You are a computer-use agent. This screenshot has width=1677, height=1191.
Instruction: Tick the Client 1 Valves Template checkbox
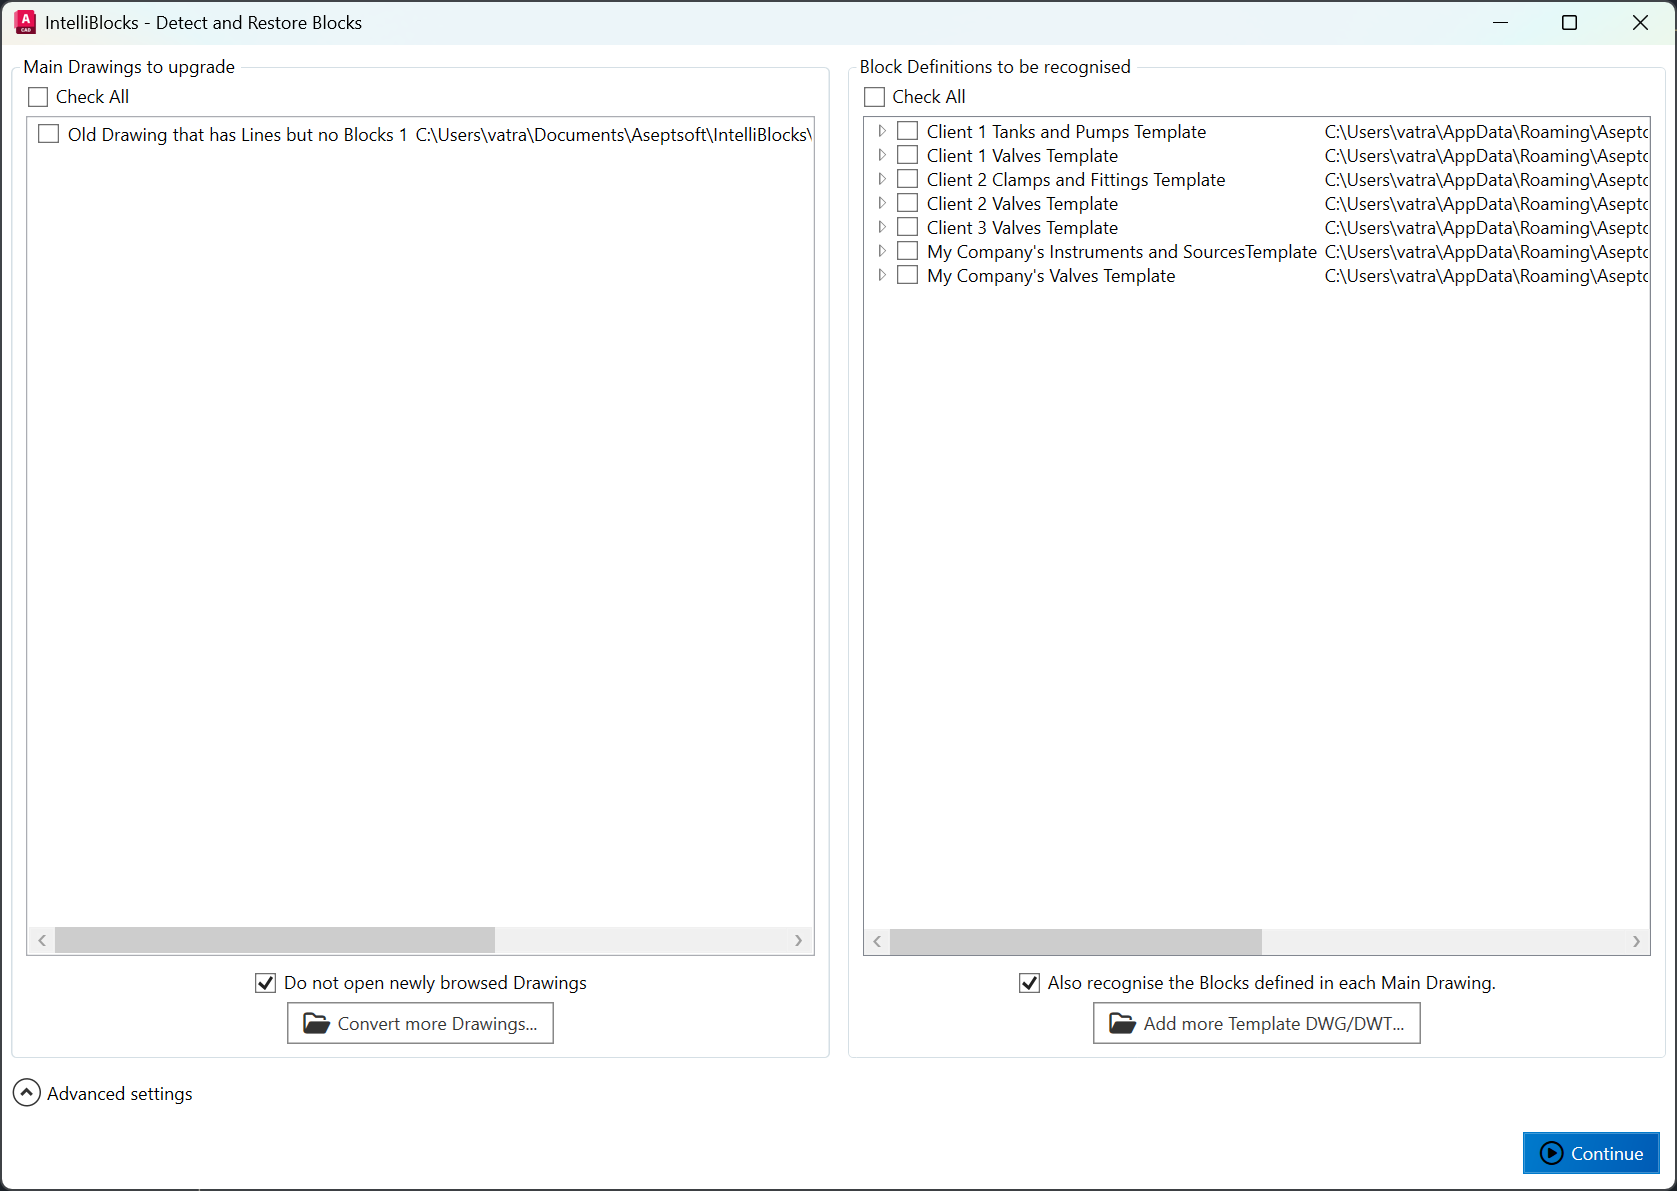click(x=908, y=155)
